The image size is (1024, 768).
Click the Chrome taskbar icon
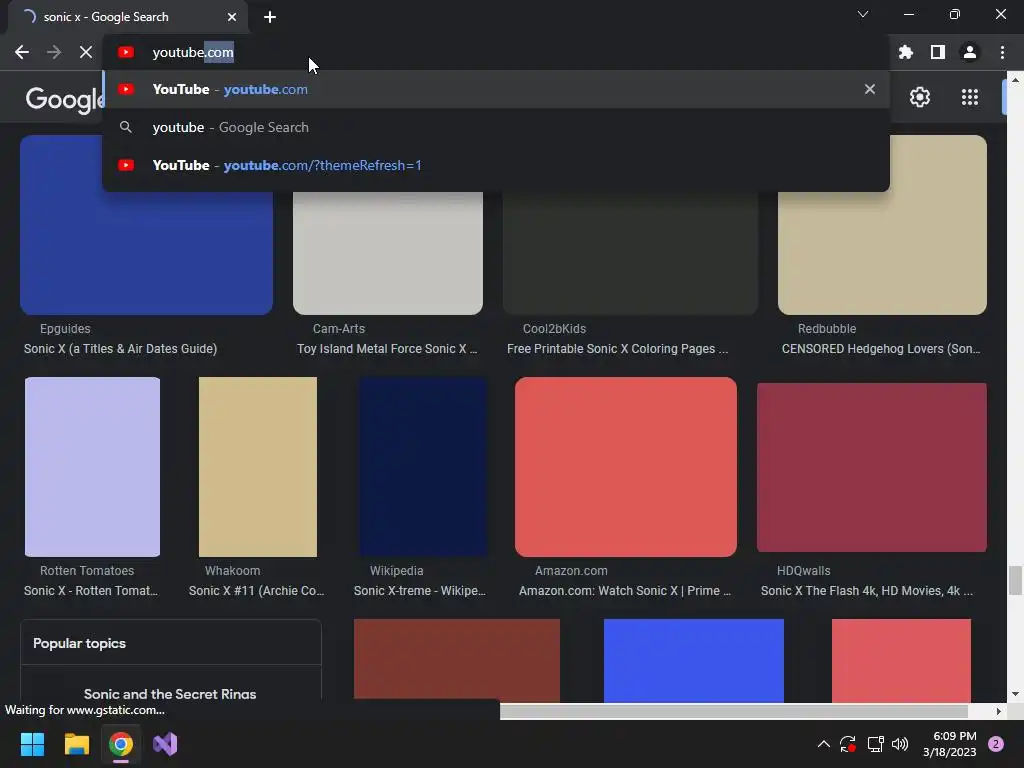click(121, 744)
